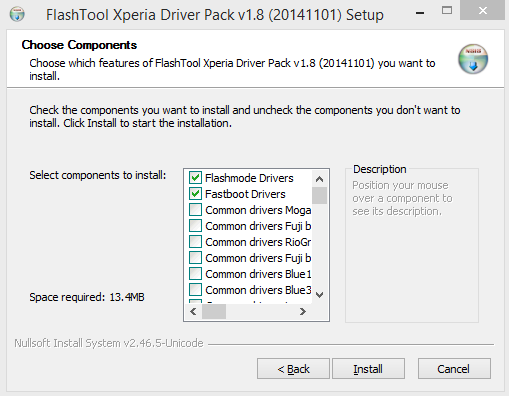This screenshot has height=396, width=509.
Task: Uncheck the Flashmode Drivers checkbox
Action: coord(195,178)
